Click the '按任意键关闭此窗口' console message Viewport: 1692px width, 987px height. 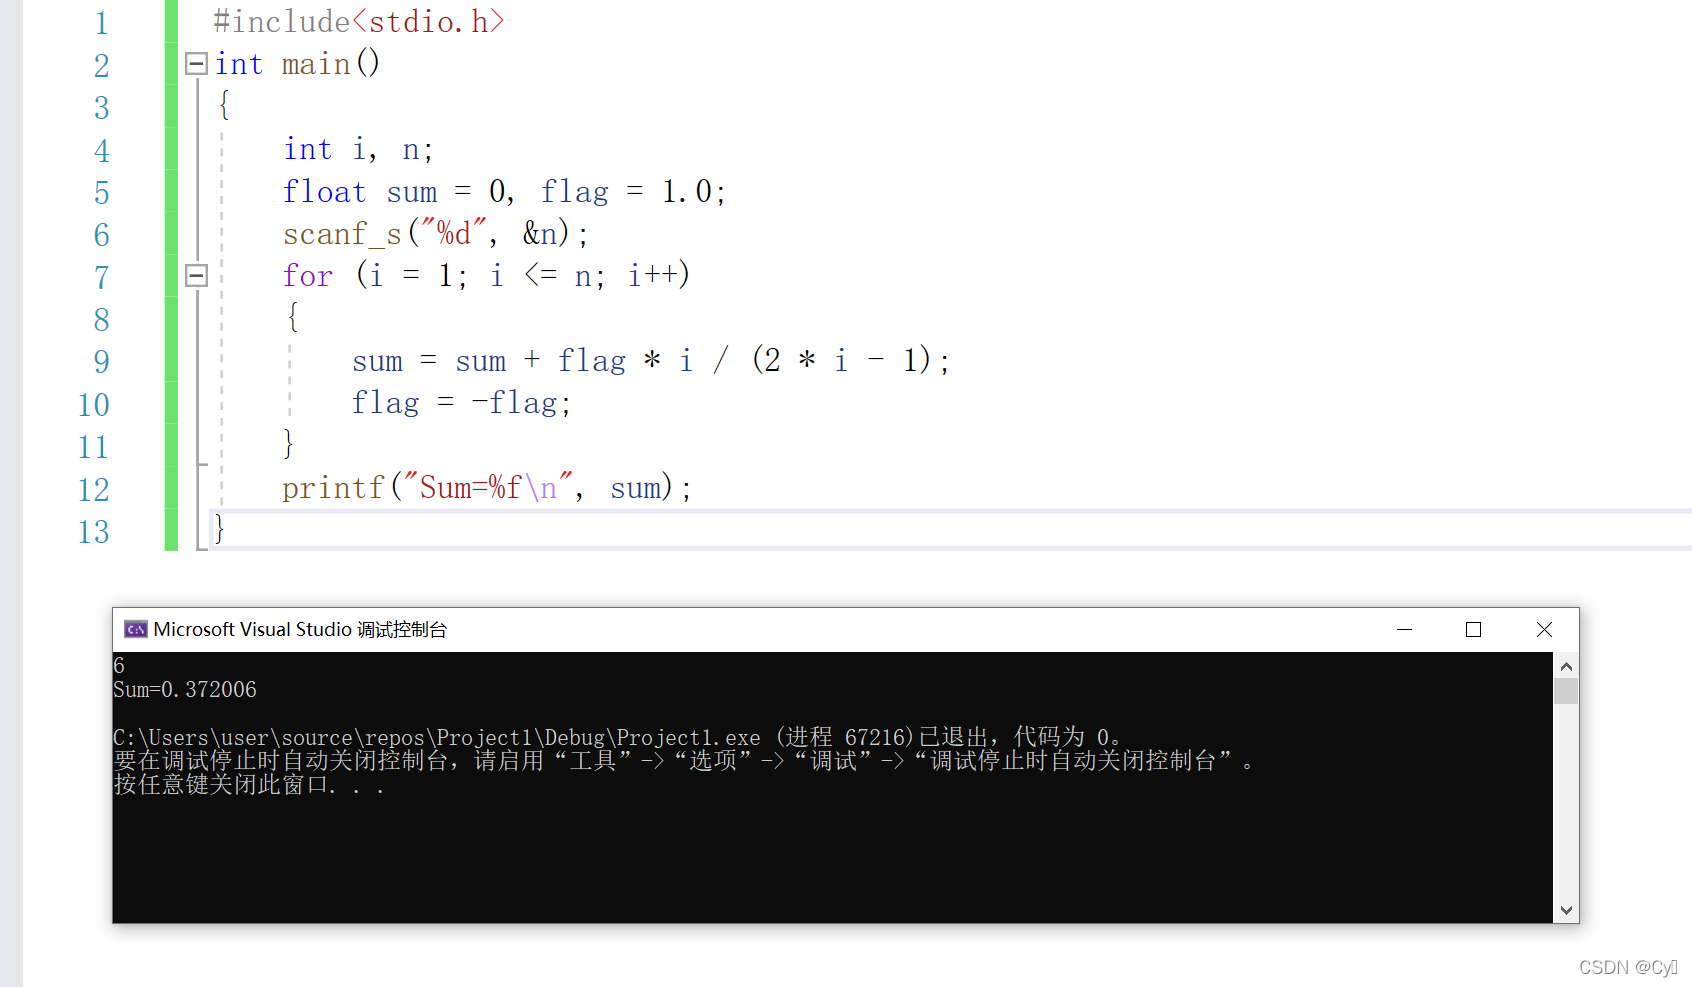pos(249,785)
